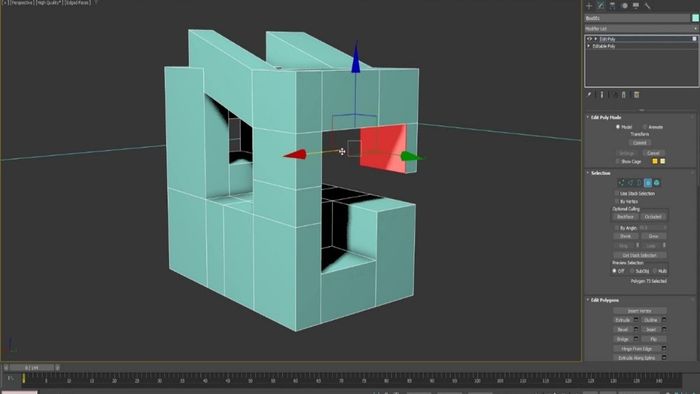Select Element sub-object level icon

[x=657, y=182]
